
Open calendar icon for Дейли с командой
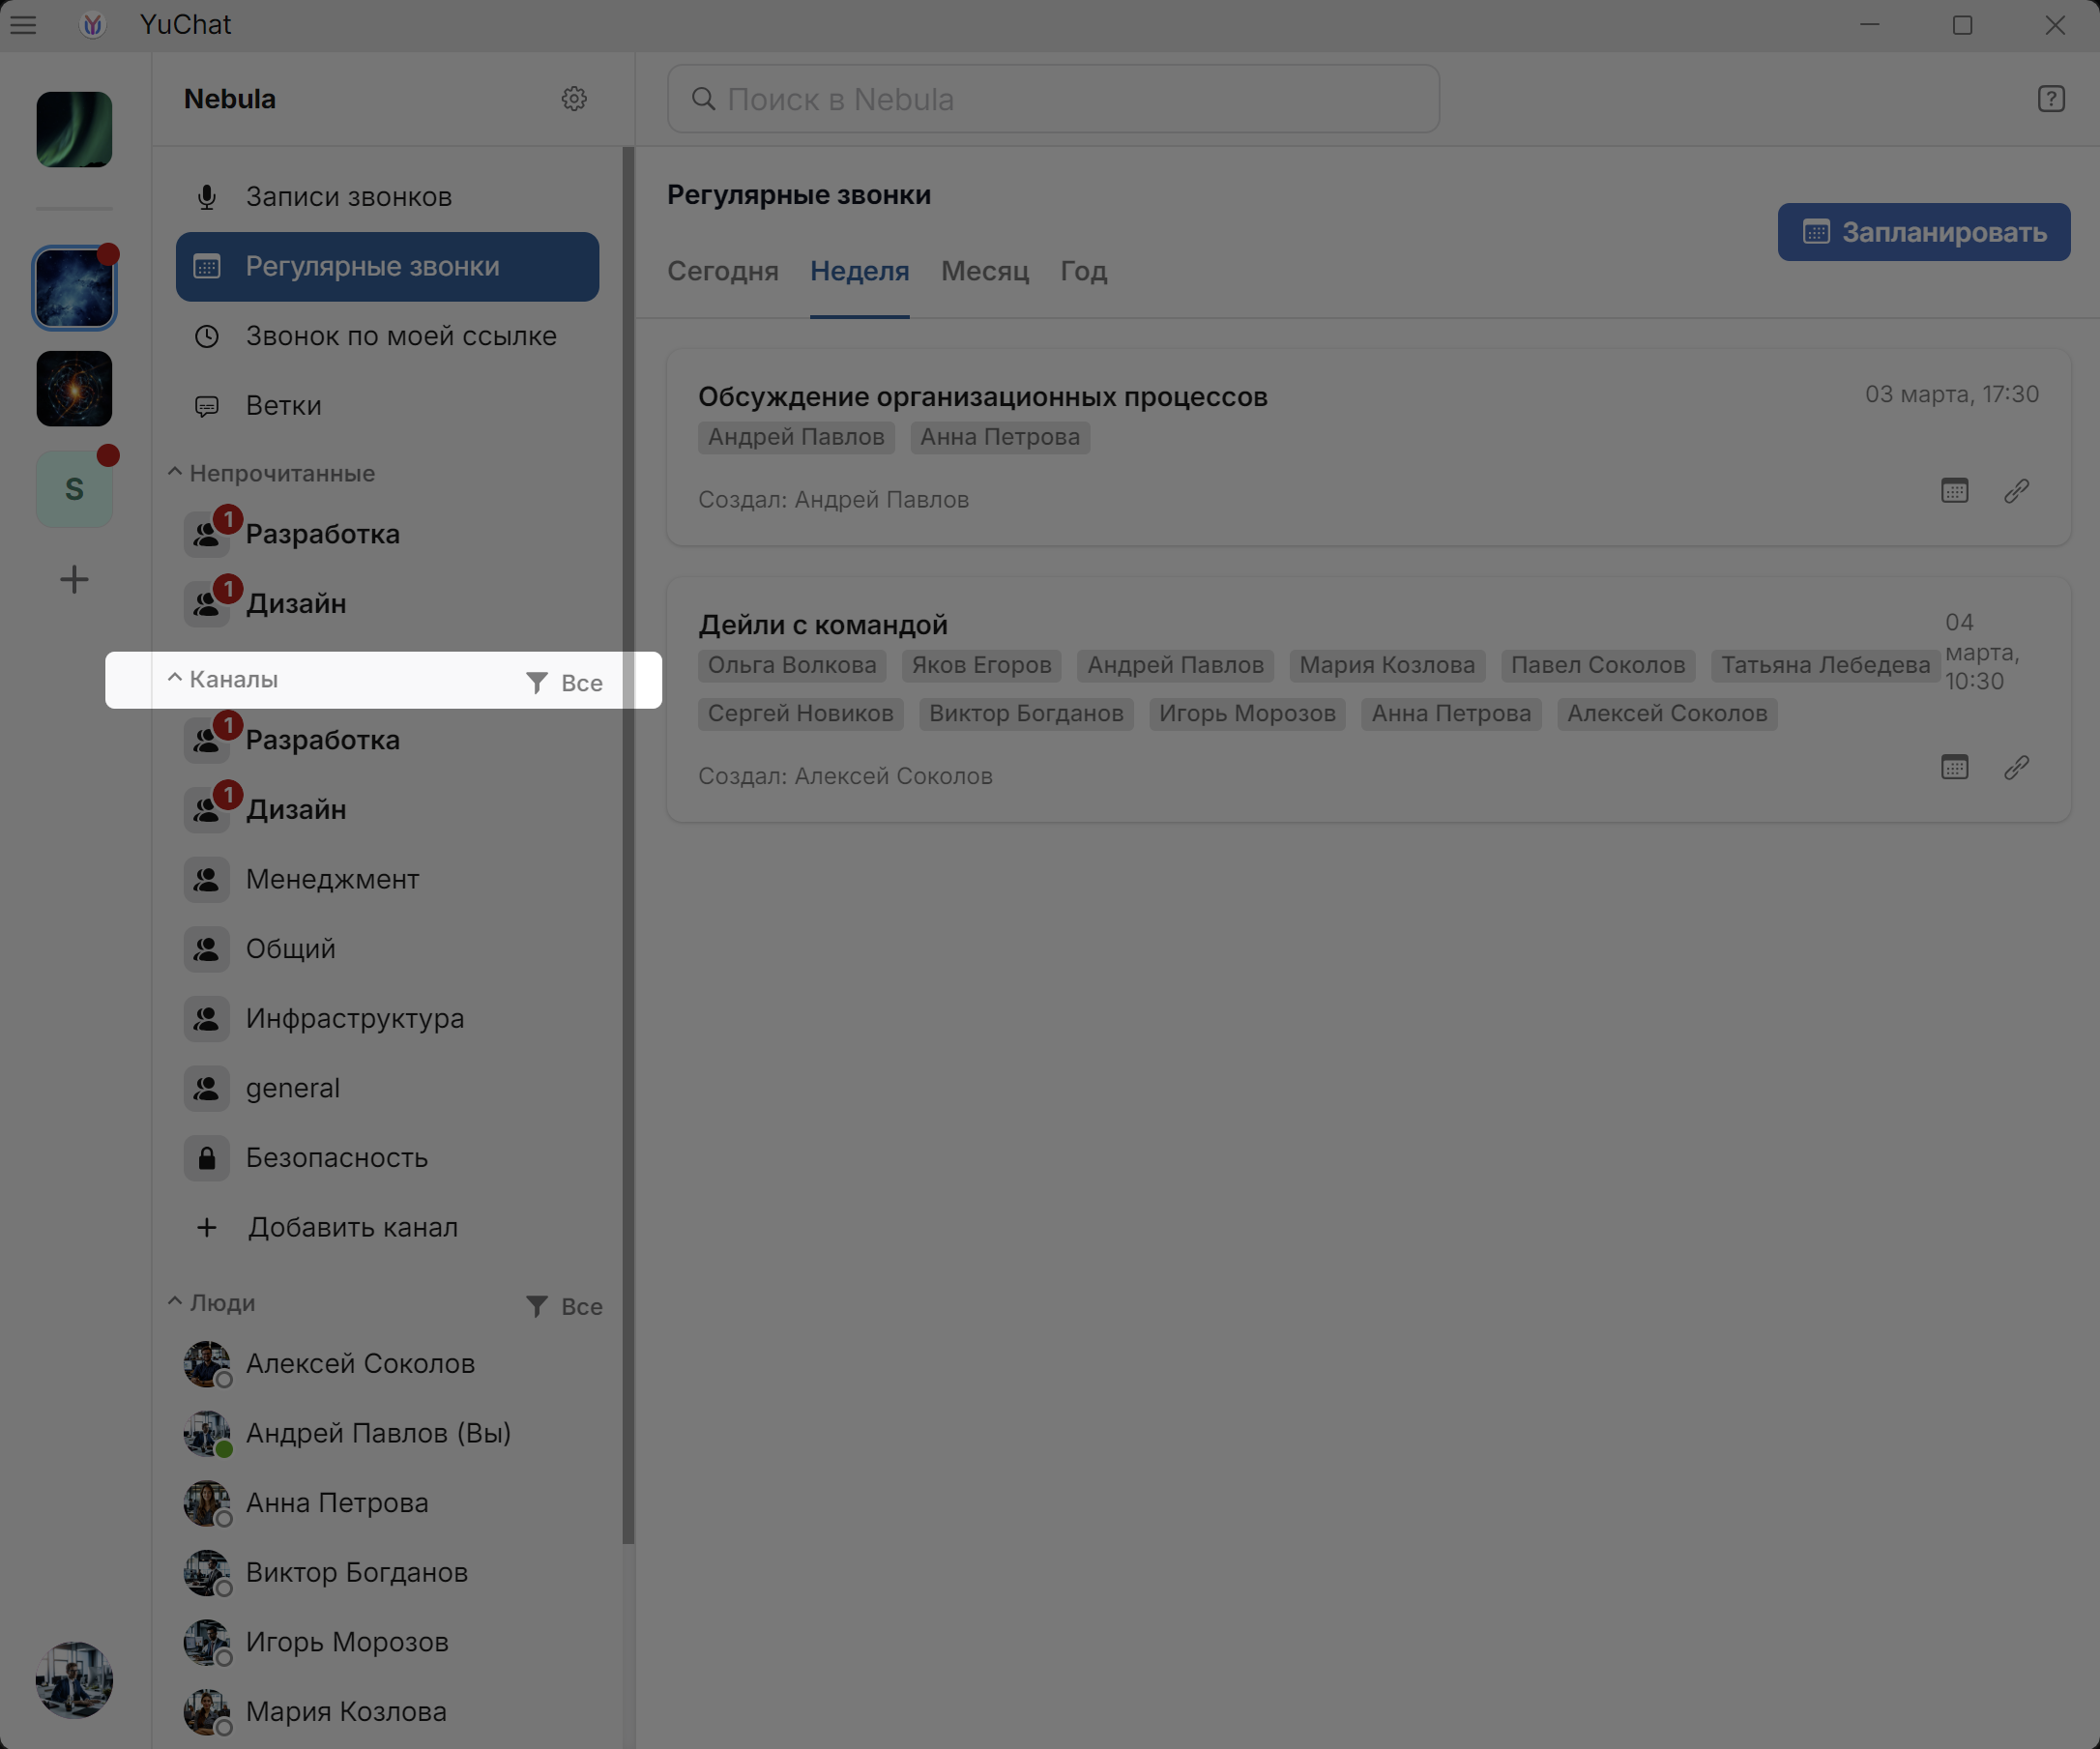1955,768
